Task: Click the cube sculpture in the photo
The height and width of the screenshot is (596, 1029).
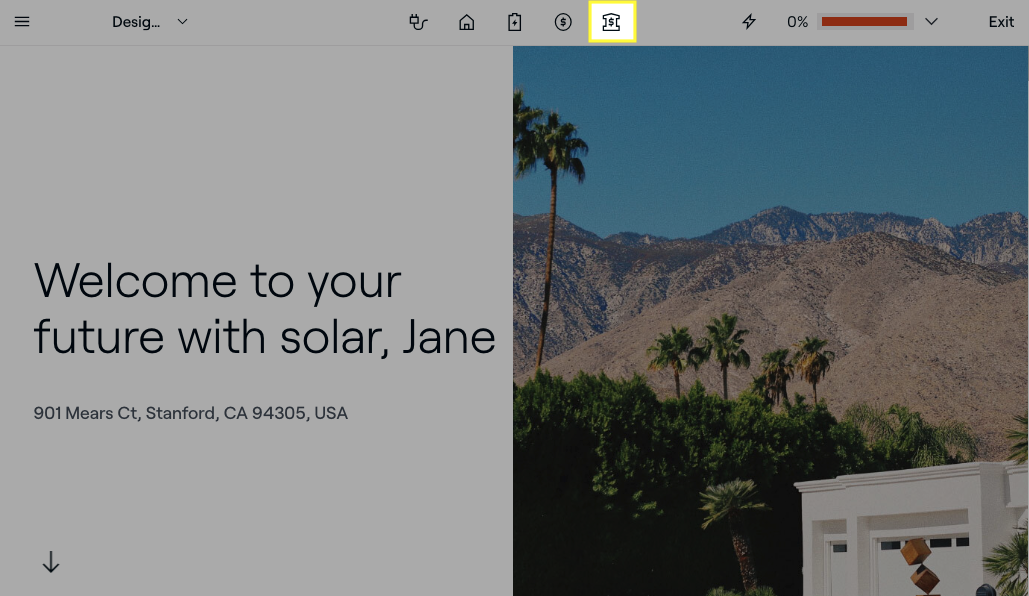Action: (919, 564)
